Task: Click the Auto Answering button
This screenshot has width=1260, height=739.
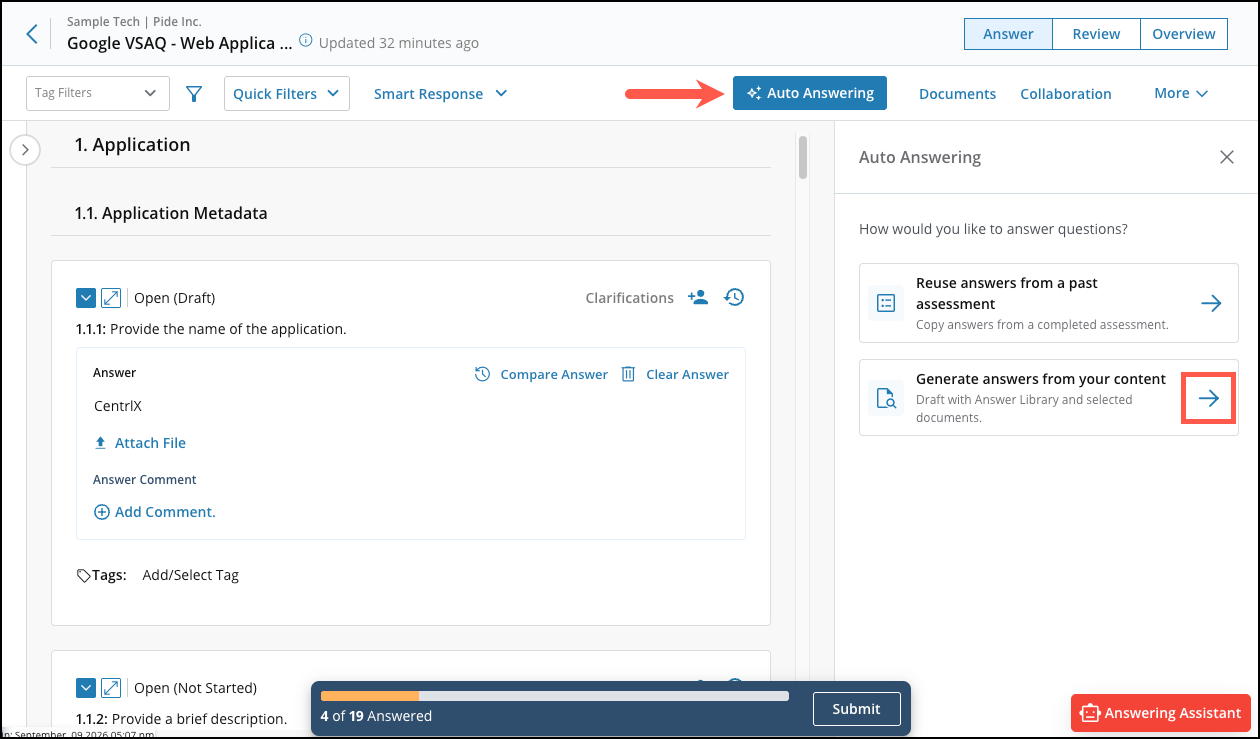Action: [810, 93]
